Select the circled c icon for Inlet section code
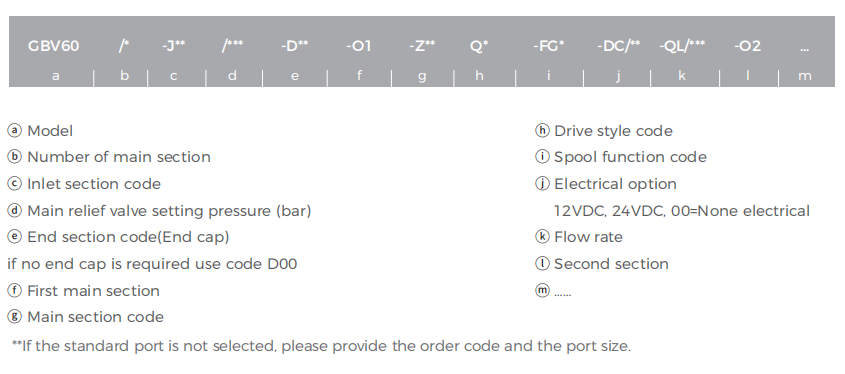 pos(15,184)
